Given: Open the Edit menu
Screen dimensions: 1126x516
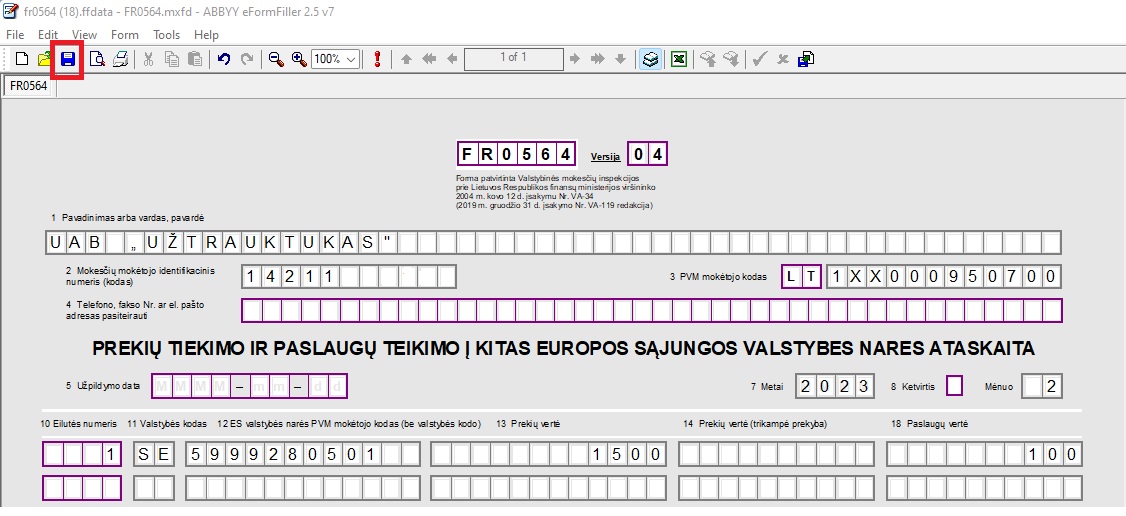Looking at the screenshot, I should click(48, 34).
